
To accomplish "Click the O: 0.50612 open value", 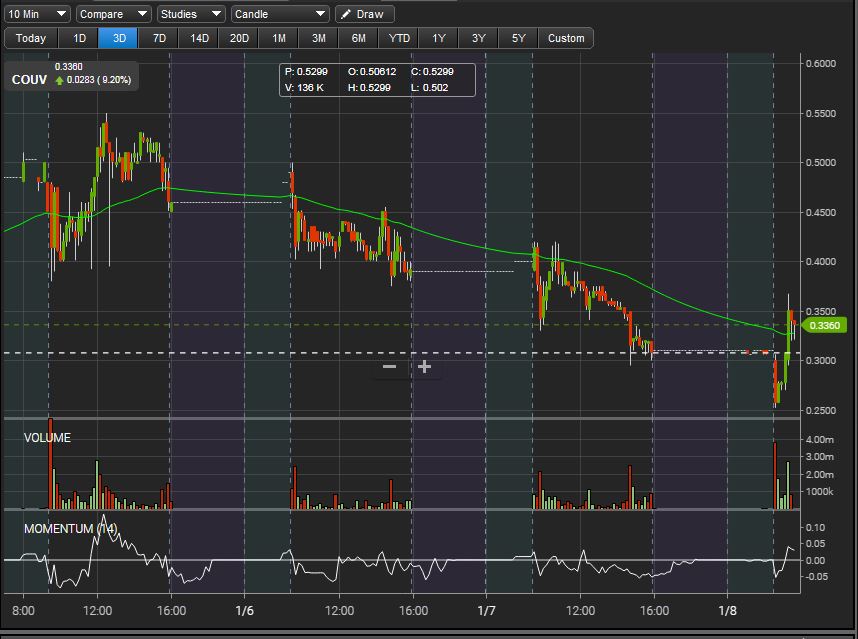I will point(372,72).
